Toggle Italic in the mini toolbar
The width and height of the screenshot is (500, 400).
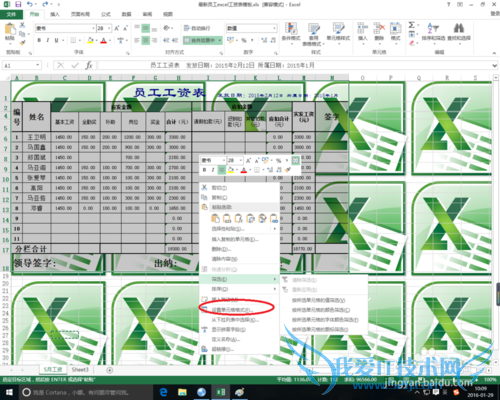(213, 170)
